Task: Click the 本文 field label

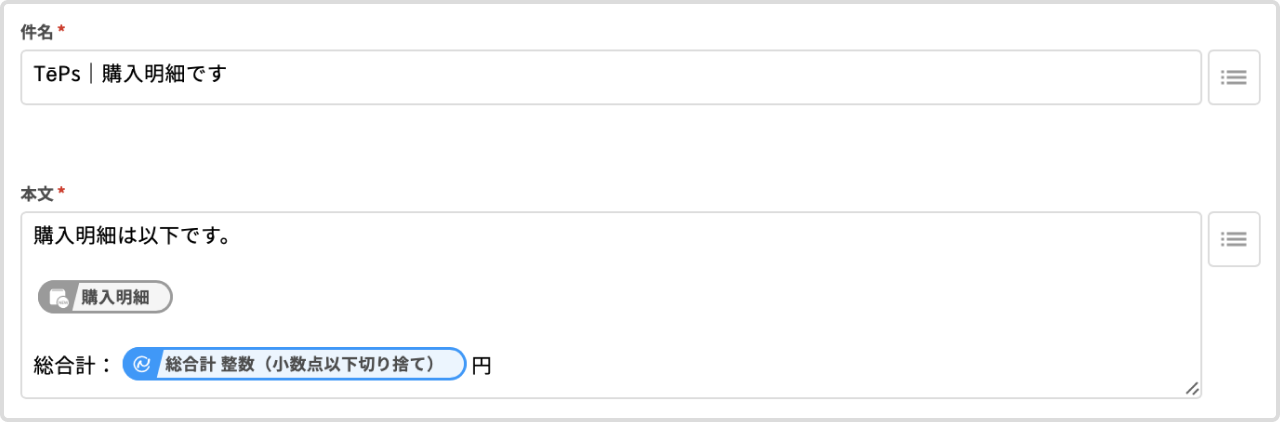Action: (37, 193)
